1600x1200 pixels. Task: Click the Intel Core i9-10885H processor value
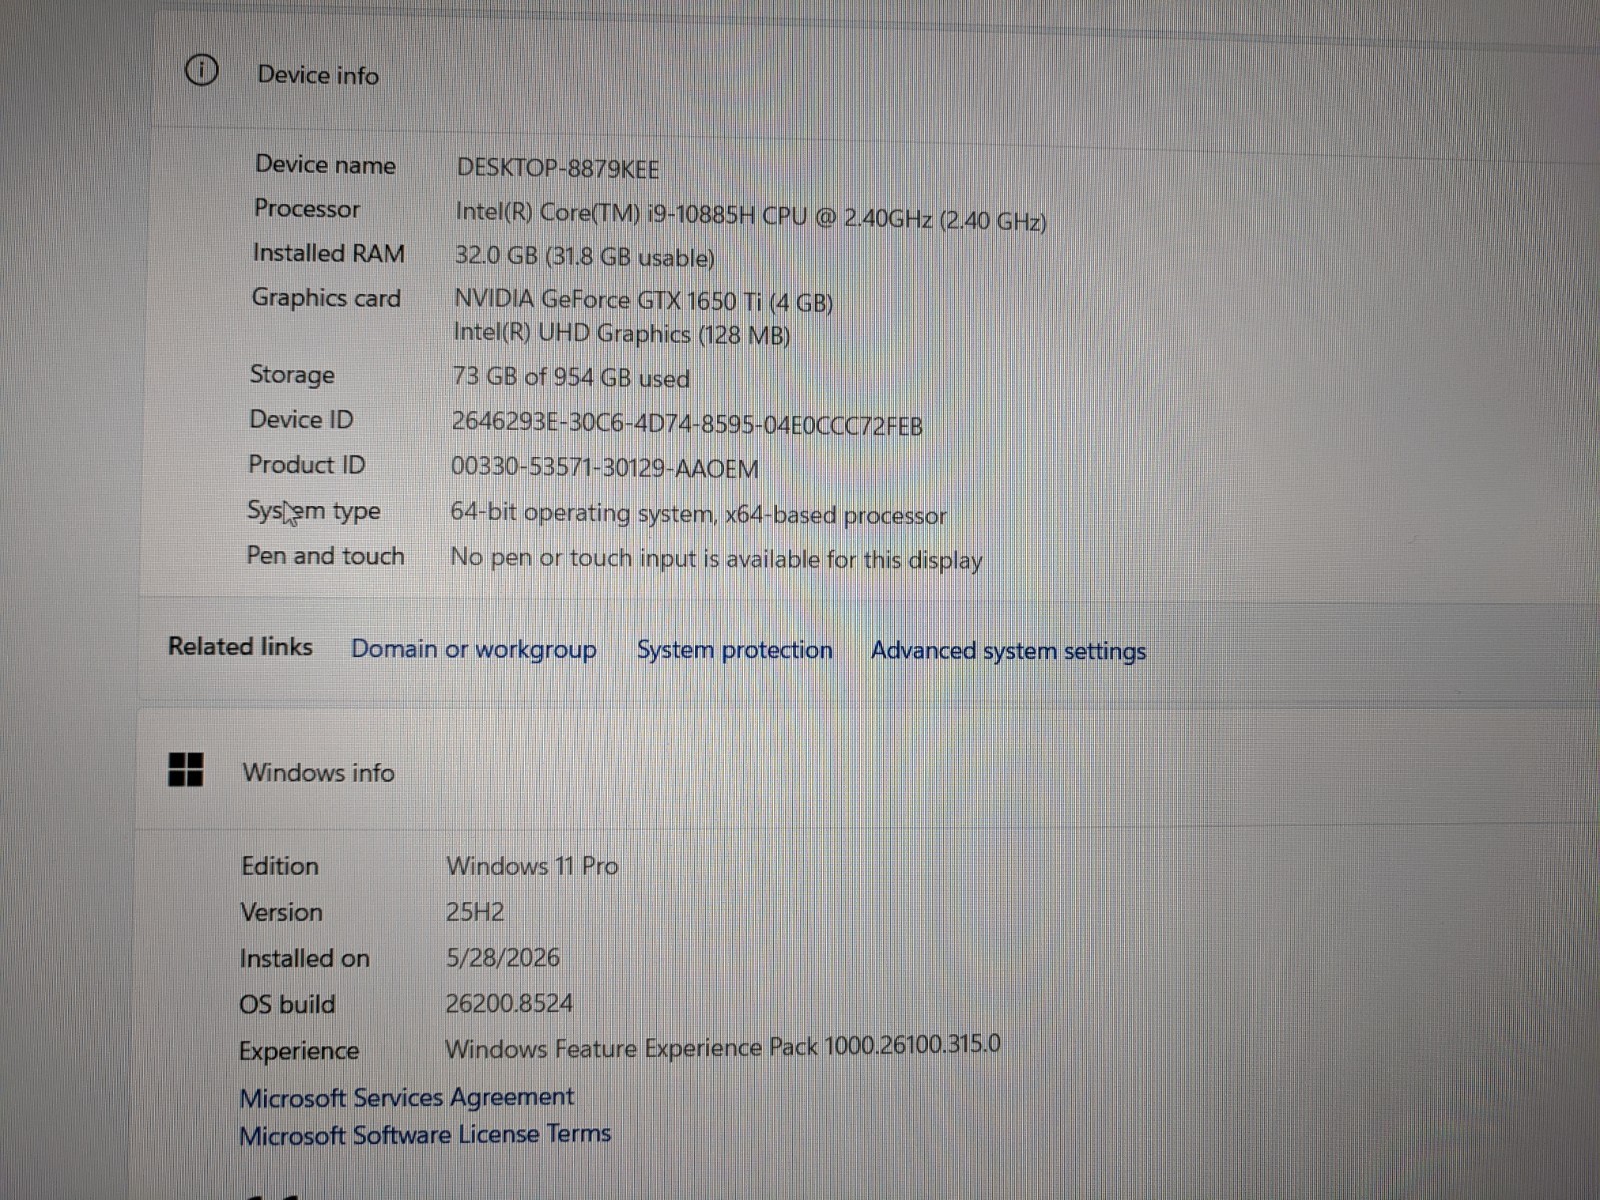[x=751, y=216]
